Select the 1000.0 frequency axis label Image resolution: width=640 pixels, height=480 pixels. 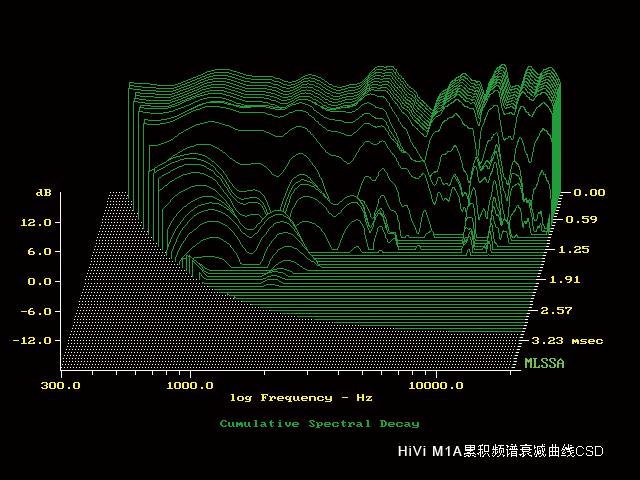[190, 384]
